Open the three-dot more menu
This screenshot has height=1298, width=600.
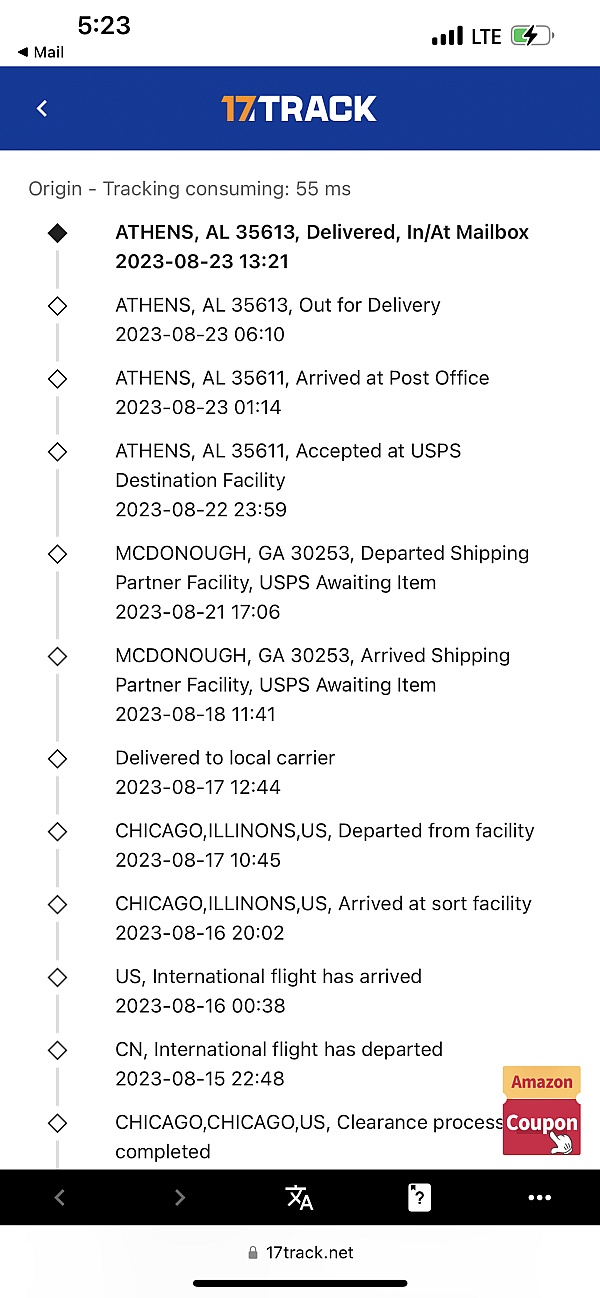click(539, 1197)
